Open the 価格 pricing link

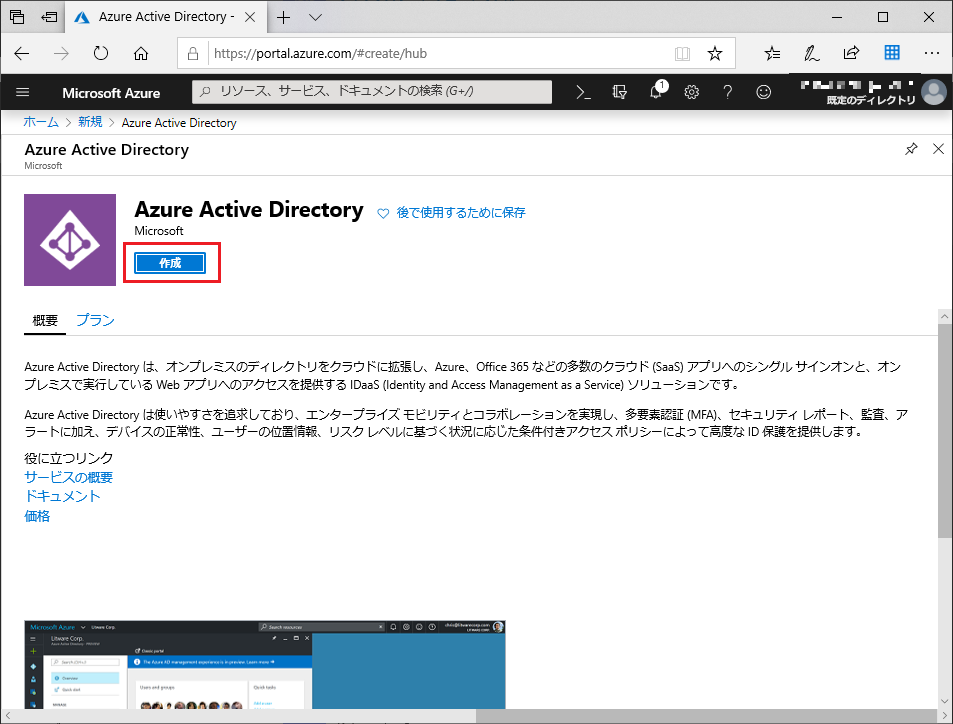click(37, 516)
